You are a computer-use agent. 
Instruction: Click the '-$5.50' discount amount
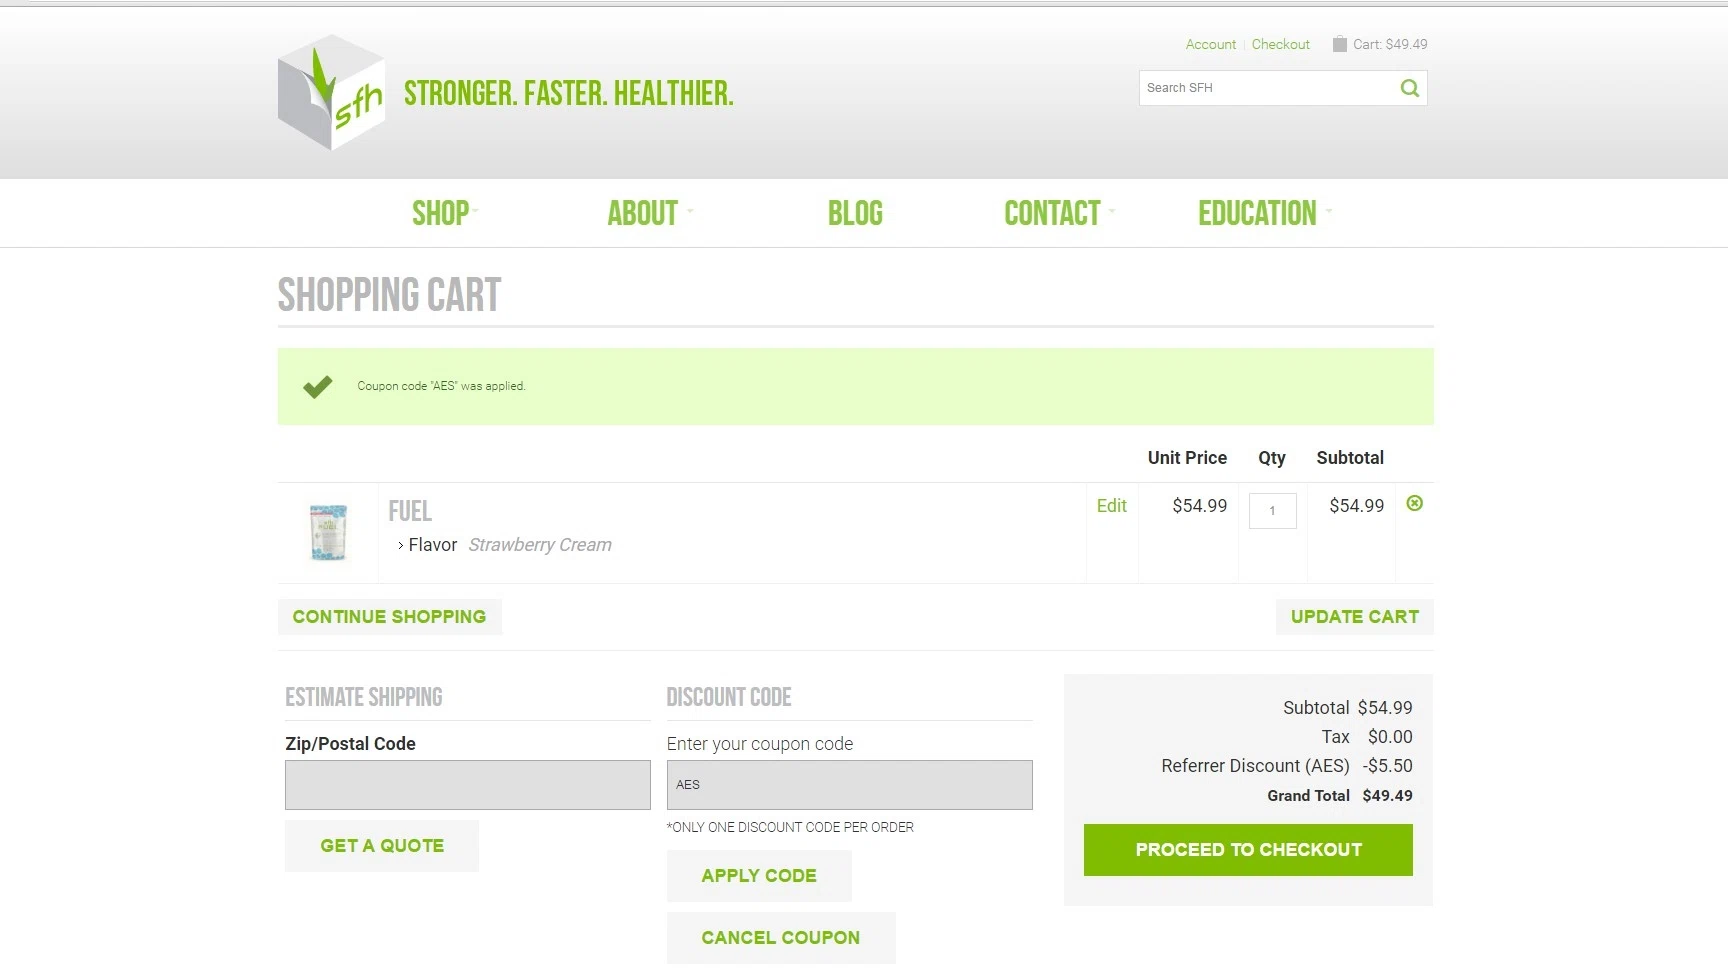coord(1387,766)
